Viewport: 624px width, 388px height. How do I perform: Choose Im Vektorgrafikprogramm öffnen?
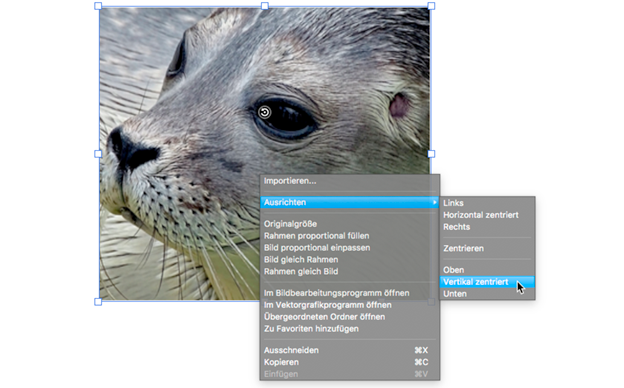pyautogui.click(x=350, y=305)
